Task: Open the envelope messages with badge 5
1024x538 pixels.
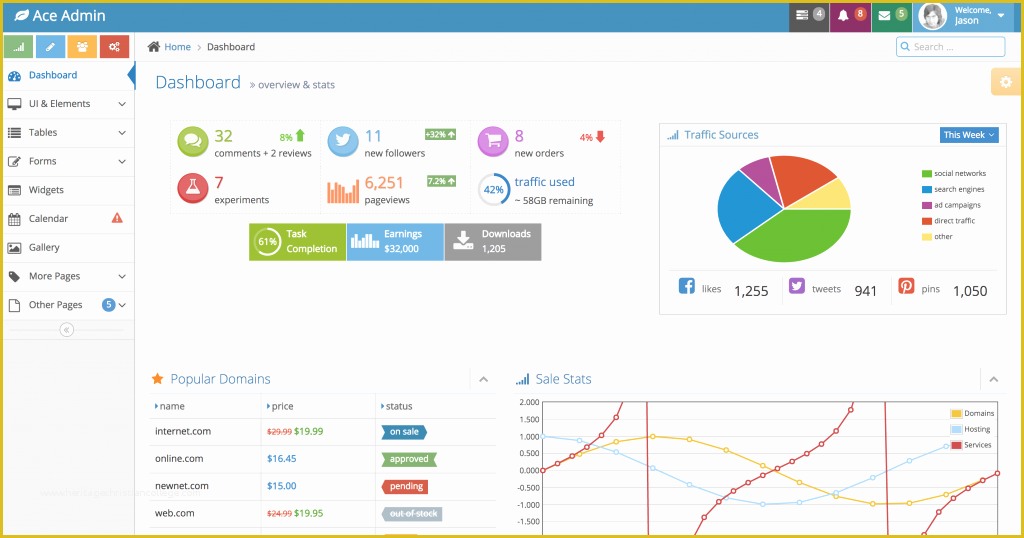Action: [x=891, y=16]
